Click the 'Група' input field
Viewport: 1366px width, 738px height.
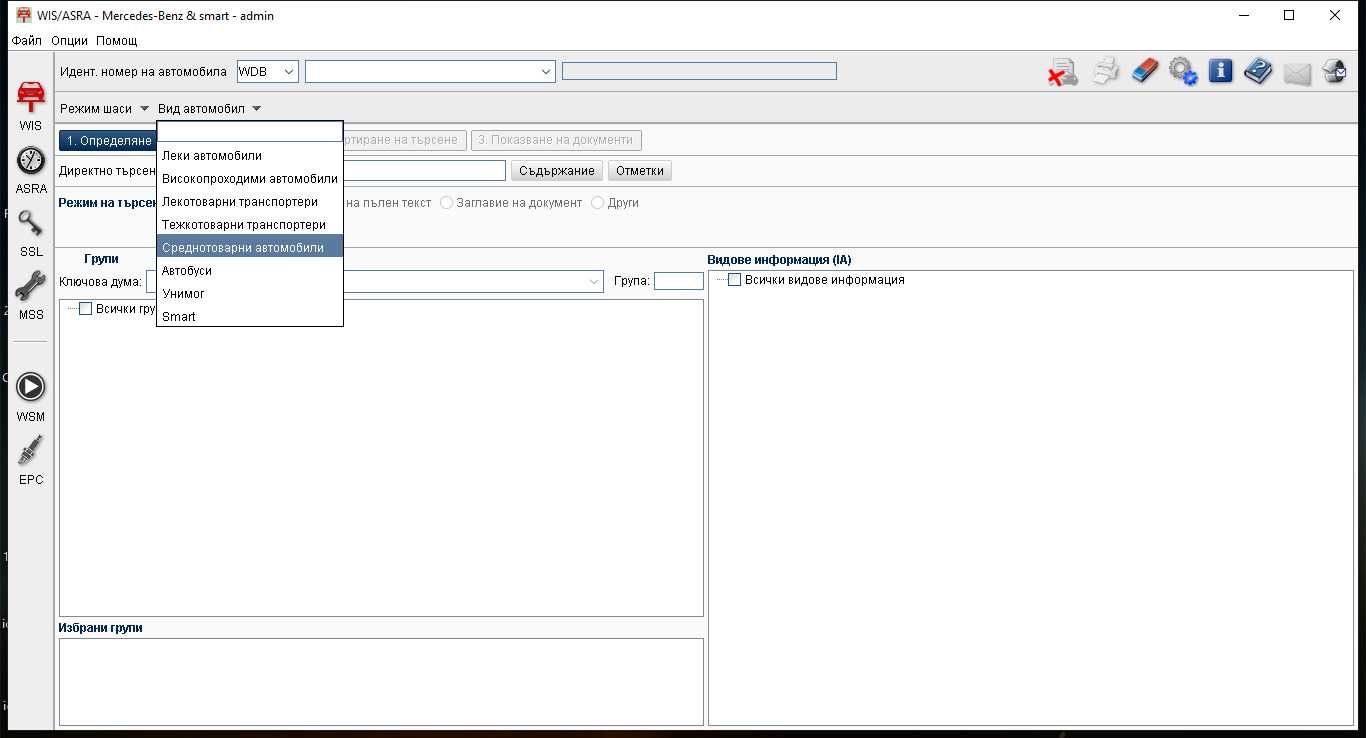point(679,281)
